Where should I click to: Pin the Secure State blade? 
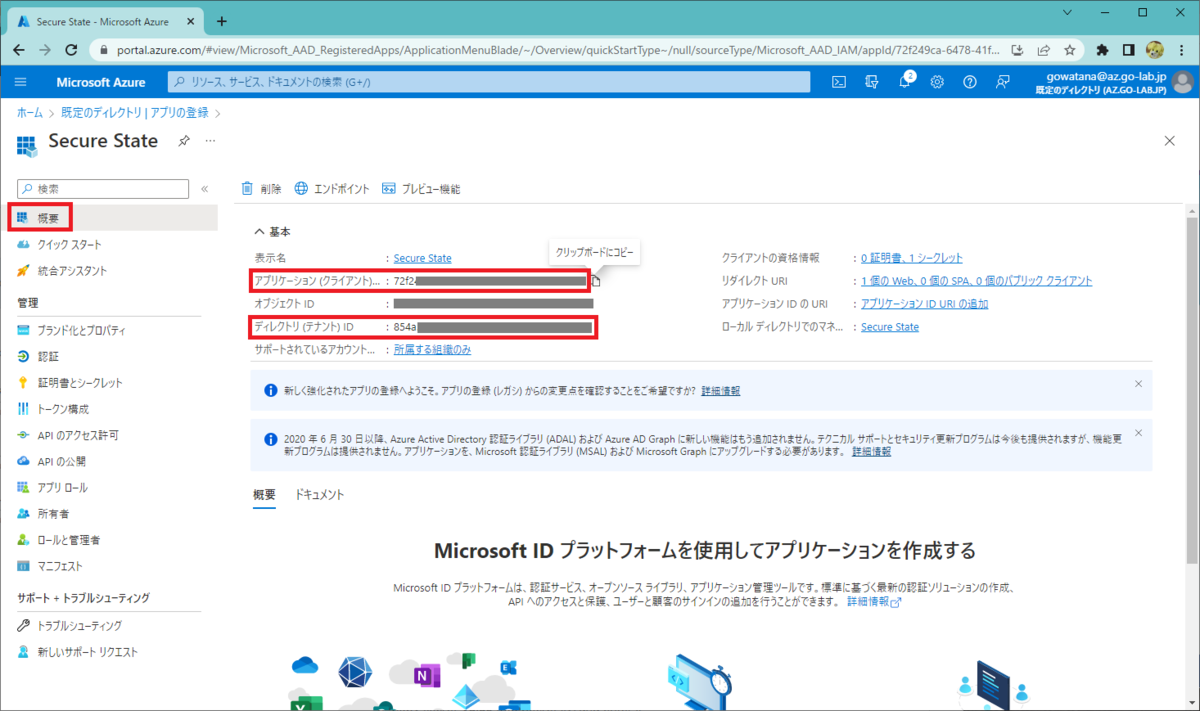point(184,141)
